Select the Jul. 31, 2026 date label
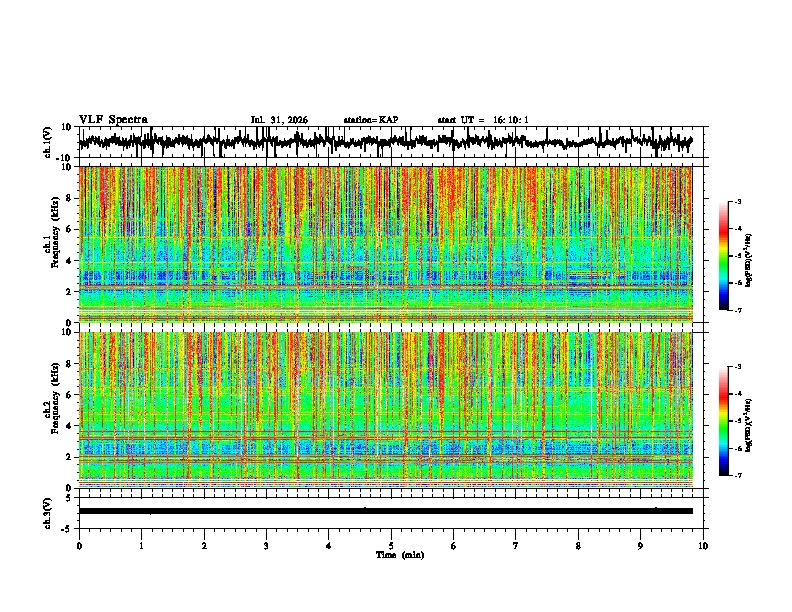The width and height of the screenshot is (792, 612). coord(279,120)
